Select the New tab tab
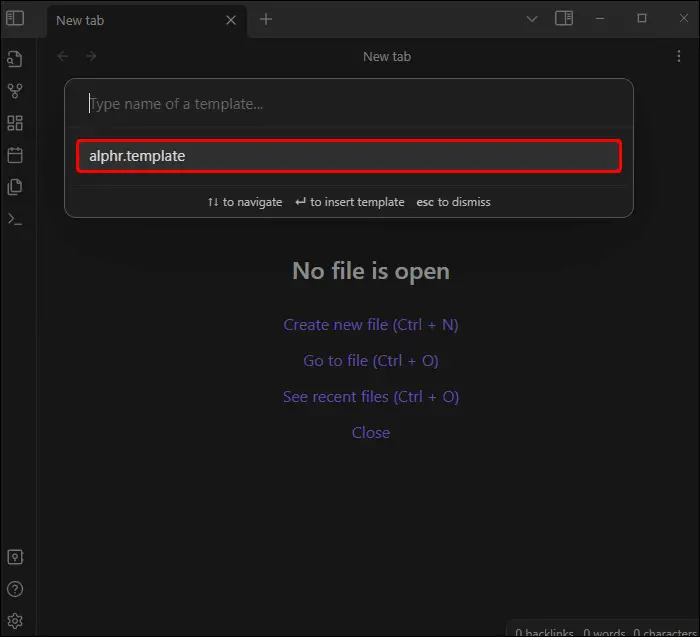This screenshot has width=700, height=637. 146,21
